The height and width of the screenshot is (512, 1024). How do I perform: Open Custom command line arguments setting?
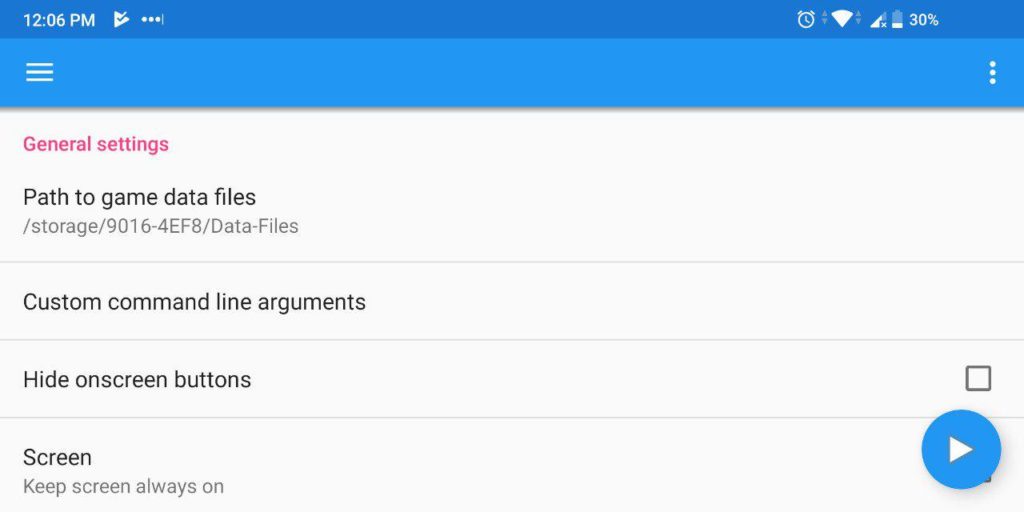click(194, 302)
